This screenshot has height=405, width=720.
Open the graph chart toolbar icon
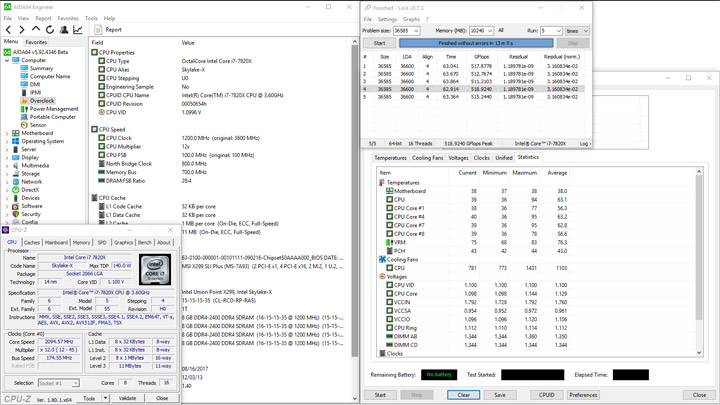78,30
